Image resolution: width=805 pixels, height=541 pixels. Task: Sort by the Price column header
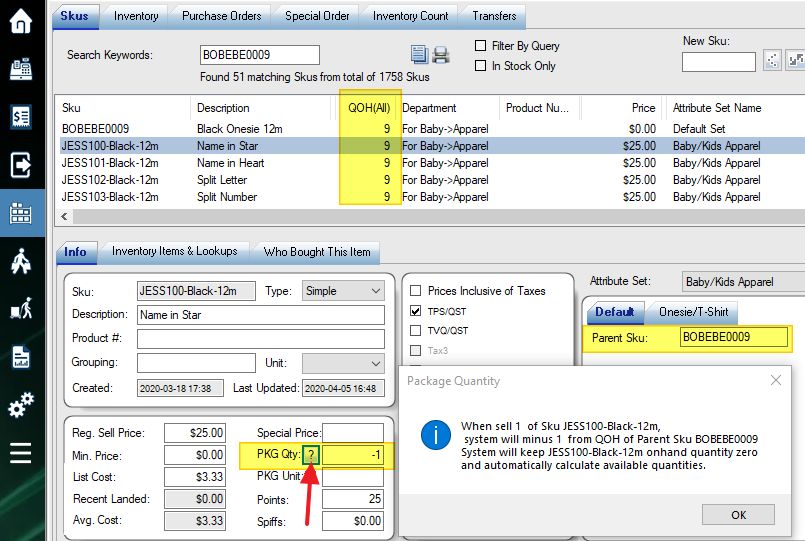point(621,108)
